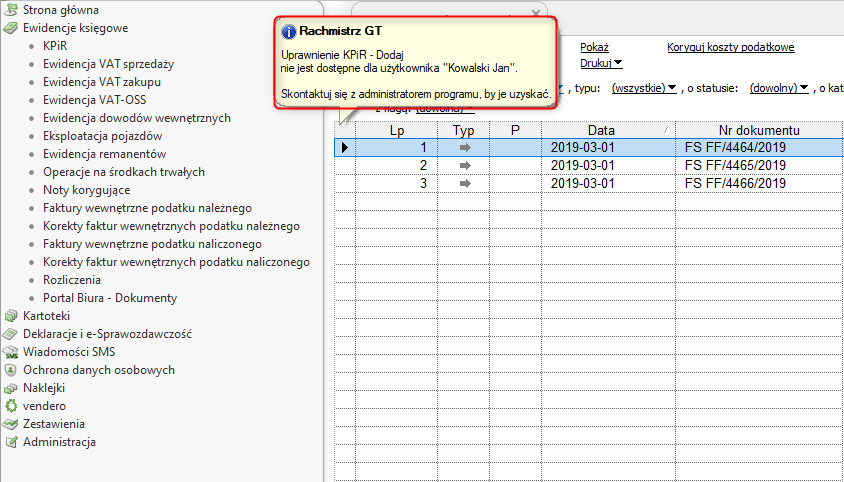The width and height of the screenshot is (844, 482).
Task: Click the Deklaracje i e-Sprawozdawczość icon
Action: [x=10, y=334]
